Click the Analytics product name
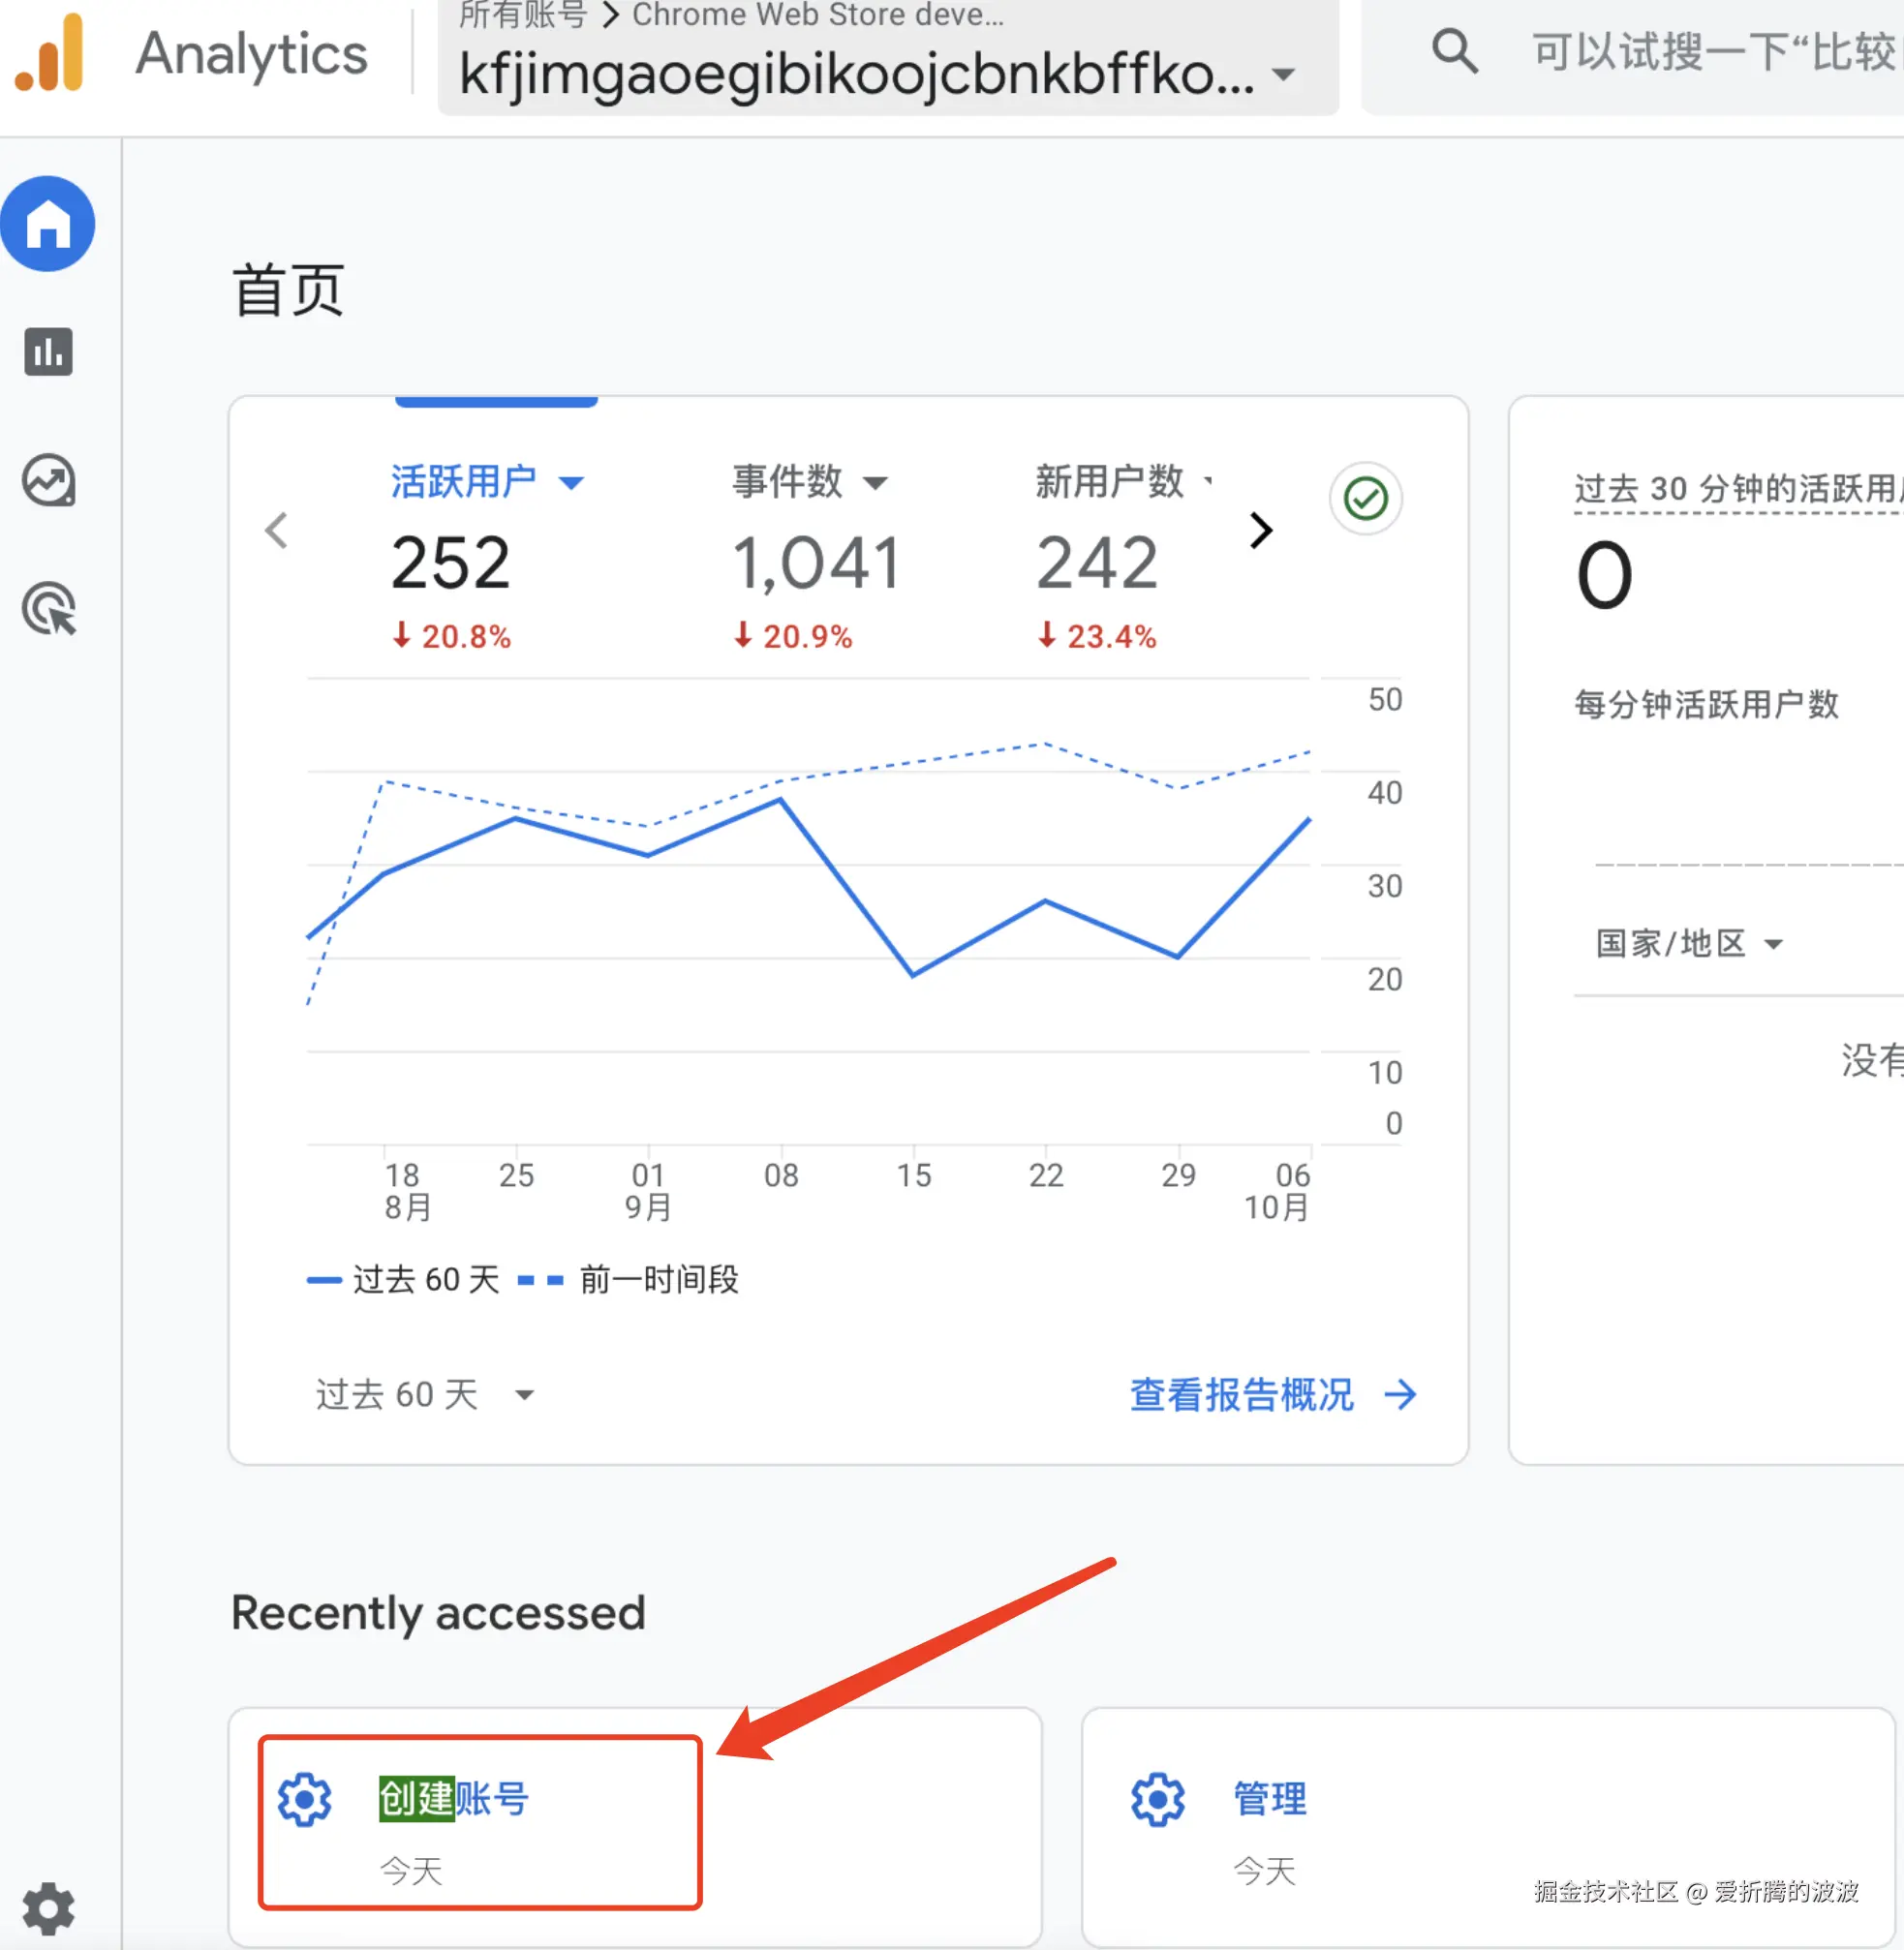Screen dimensions: 1904x1950 point(252,53)
